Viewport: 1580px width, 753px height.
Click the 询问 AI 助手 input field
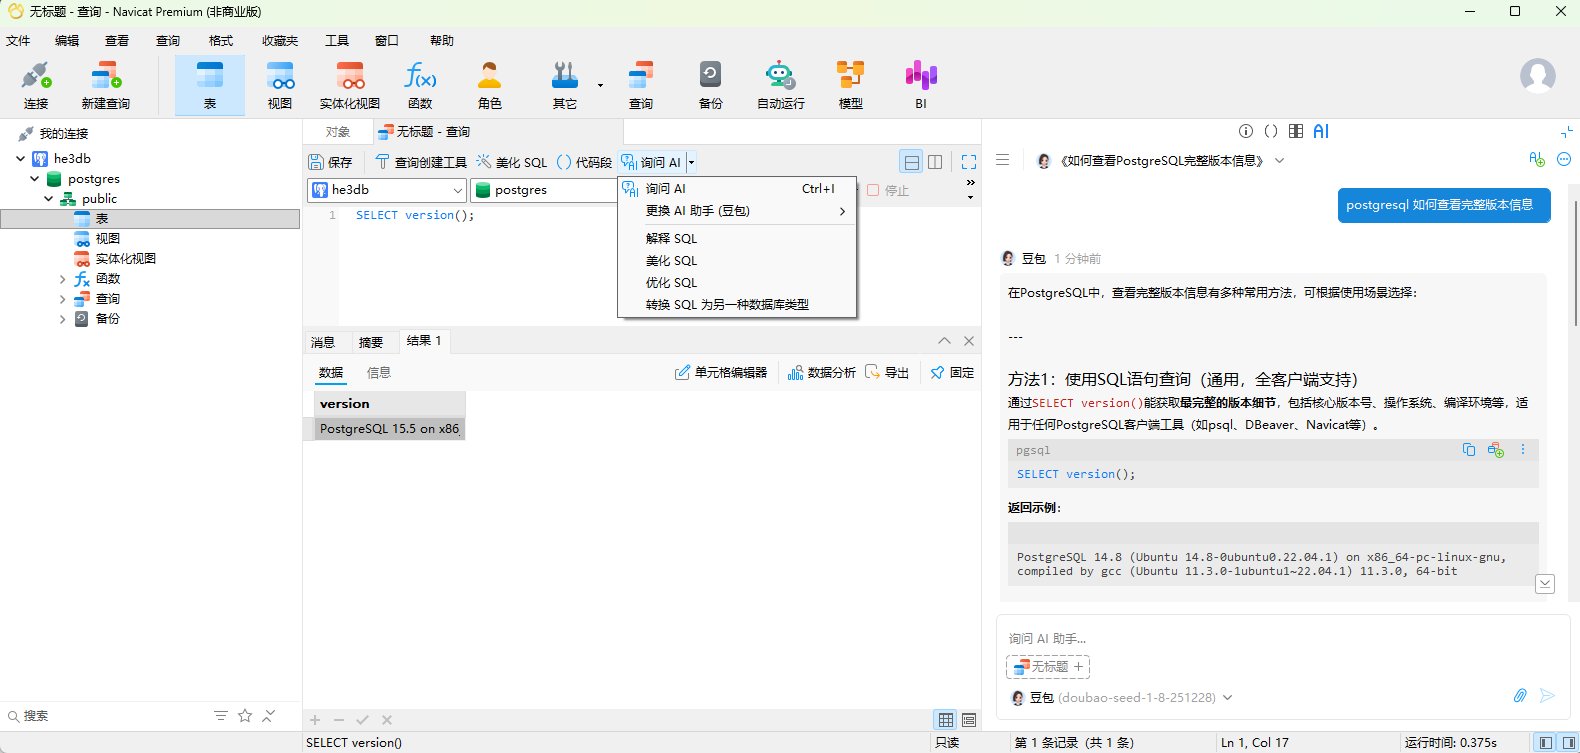coord(1283,638)
